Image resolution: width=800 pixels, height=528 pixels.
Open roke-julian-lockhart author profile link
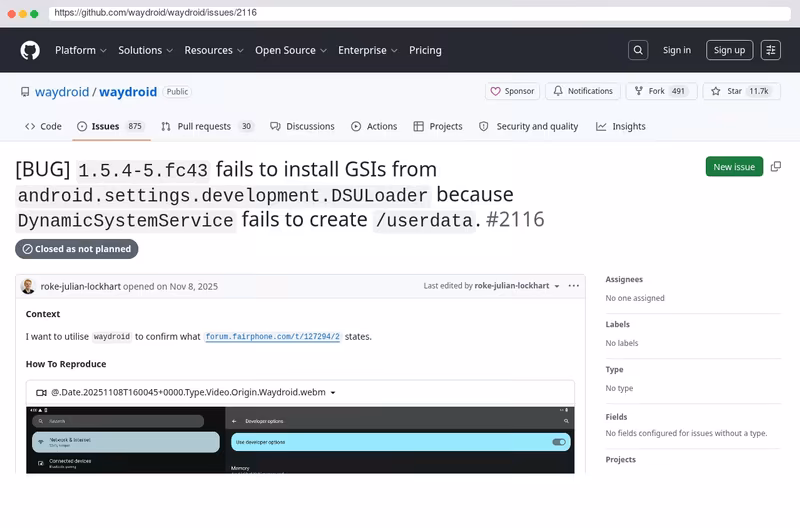[x=81, y=286]
